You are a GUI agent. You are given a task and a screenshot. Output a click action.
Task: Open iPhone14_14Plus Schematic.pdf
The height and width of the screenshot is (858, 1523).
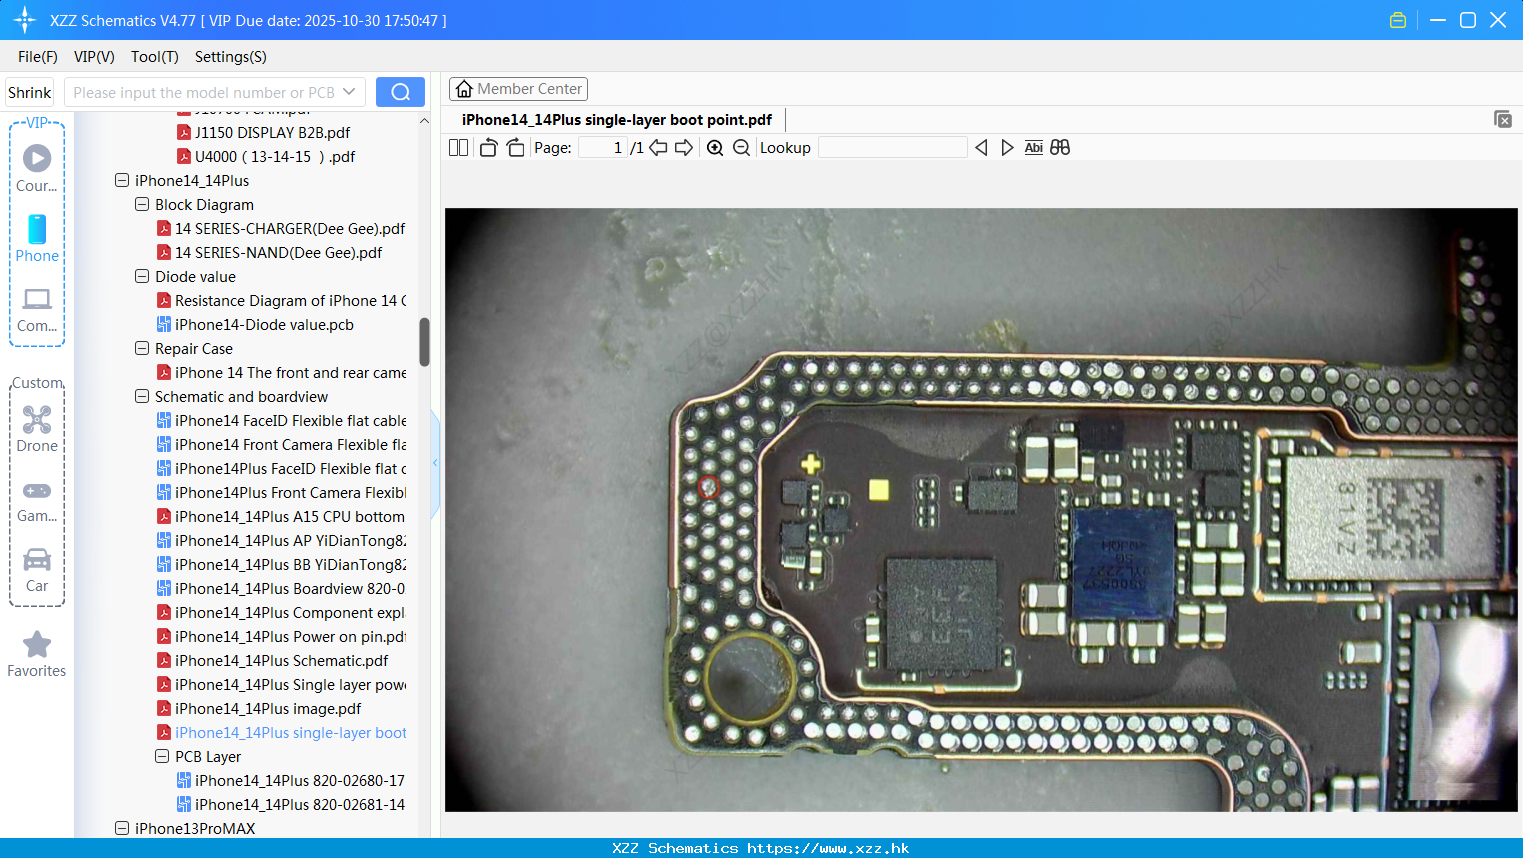pyautogui.click(x=272, y=661)
